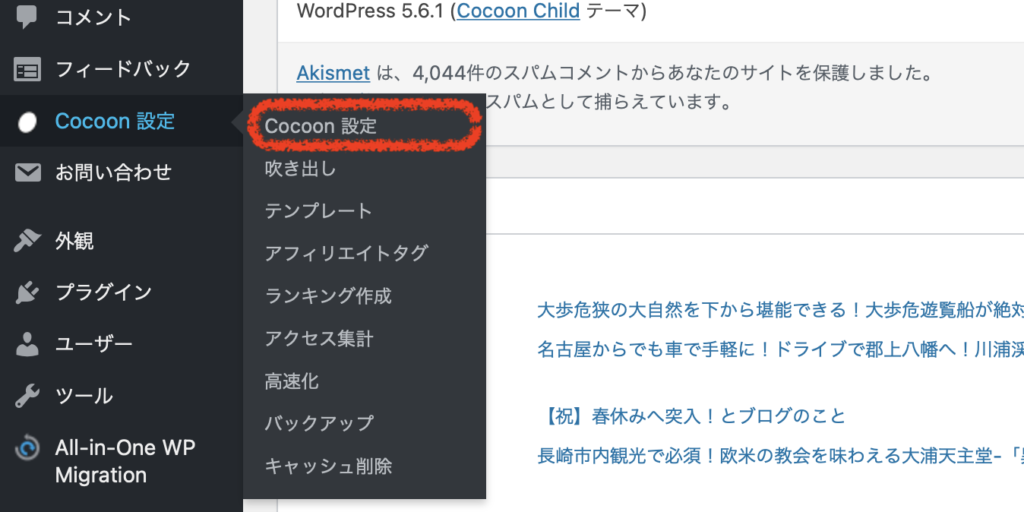
Task: Click the envelope icon for お問い合わせ
Action: point(27,173)
